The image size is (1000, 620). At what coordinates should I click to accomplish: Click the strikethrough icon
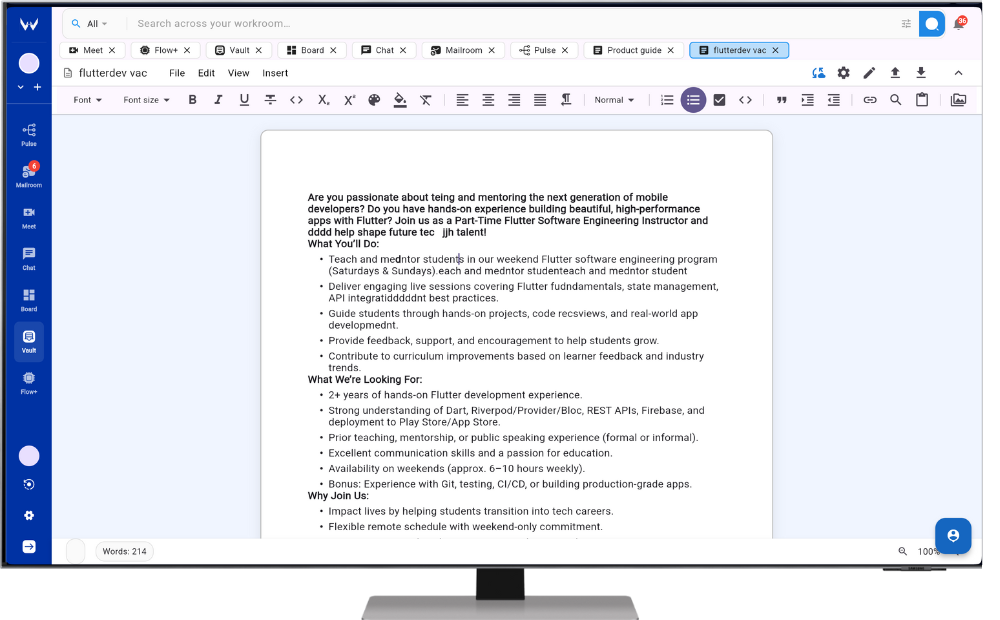(270, 100)
